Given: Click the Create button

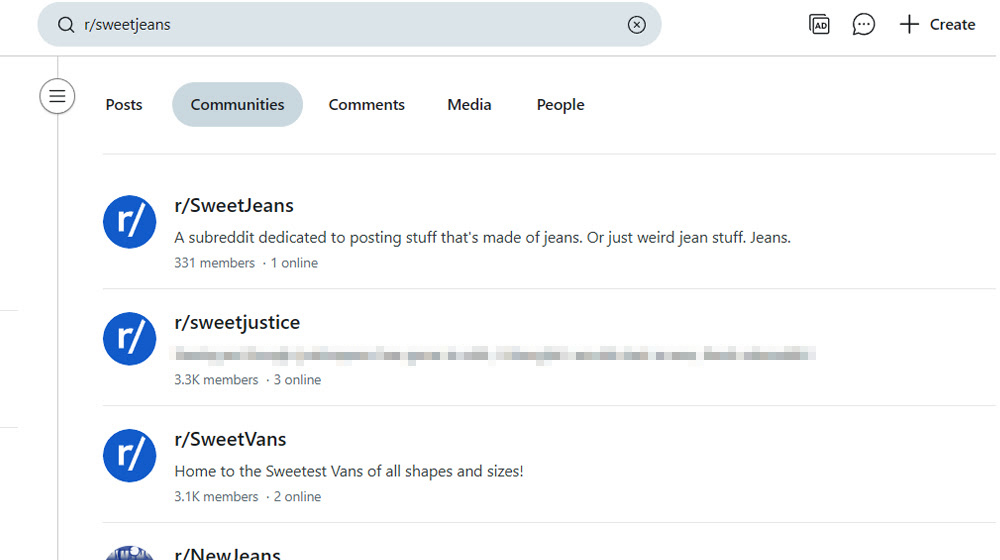Looking at the screenshot, I should click(x=937, y=24).
